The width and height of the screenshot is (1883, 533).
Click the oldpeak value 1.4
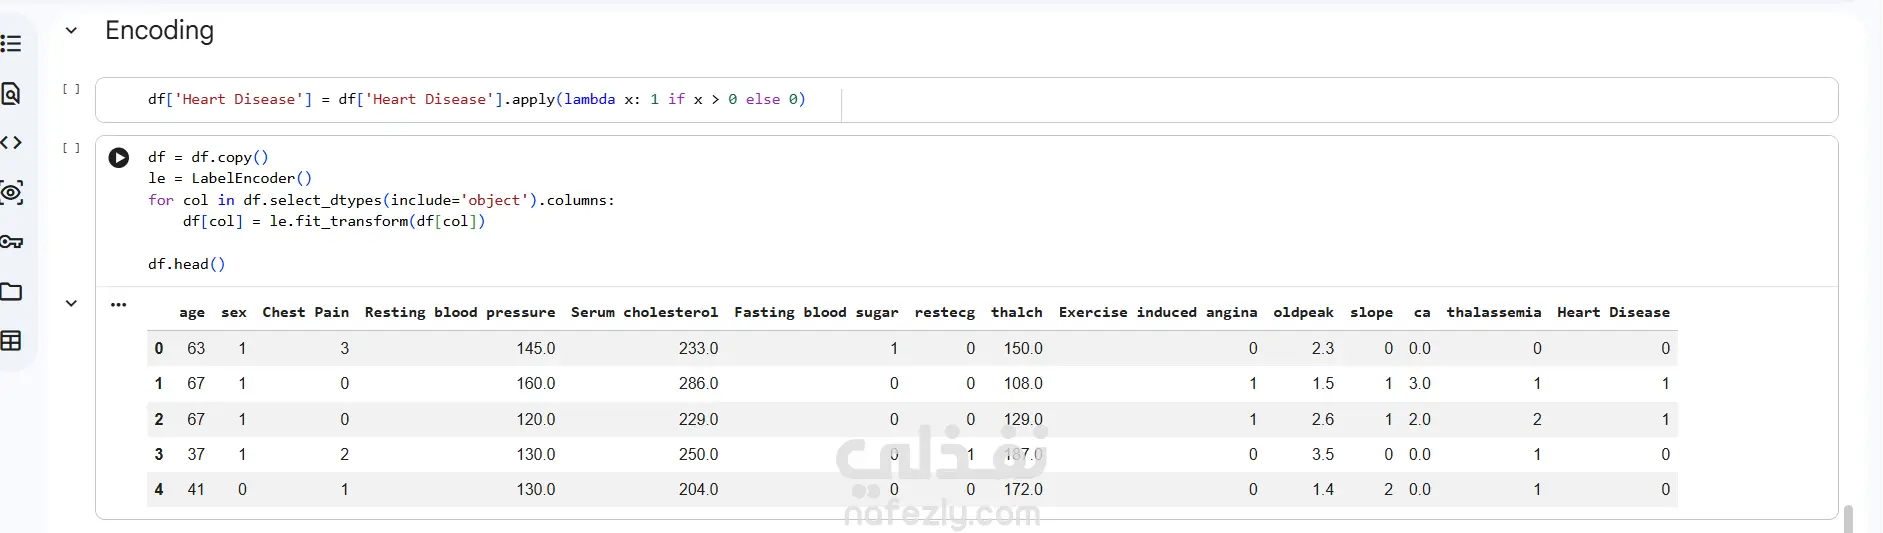click(1323, 490)
